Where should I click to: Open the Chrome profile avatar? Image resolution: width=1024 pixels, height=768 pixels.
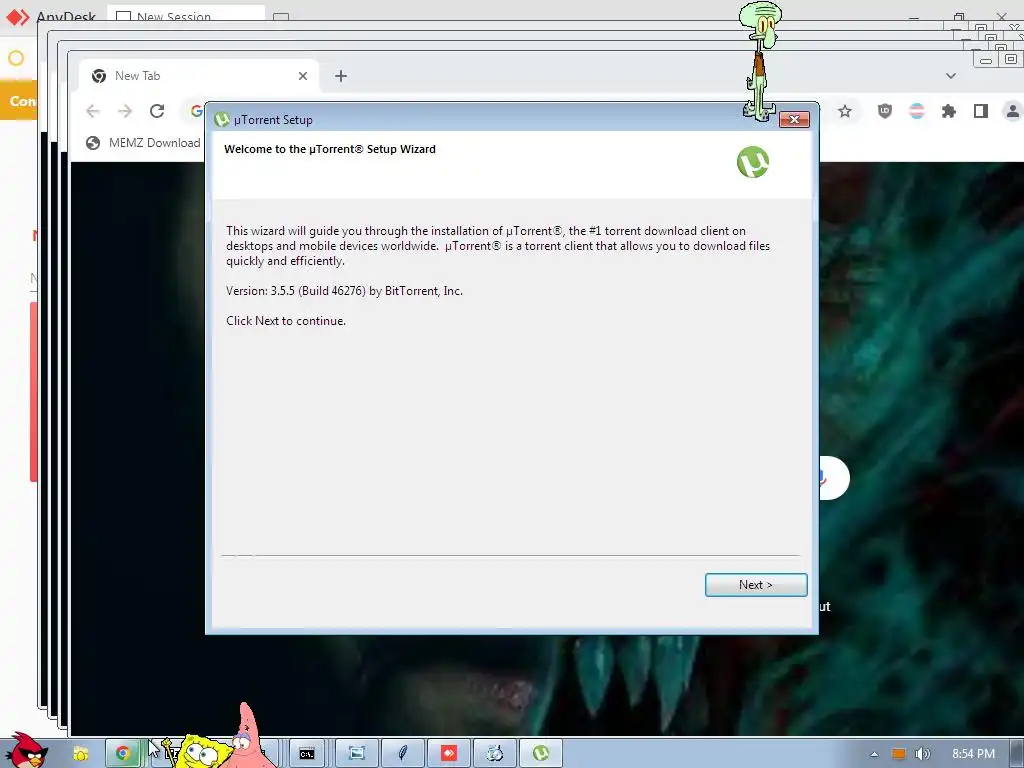tap(1013, 111)
